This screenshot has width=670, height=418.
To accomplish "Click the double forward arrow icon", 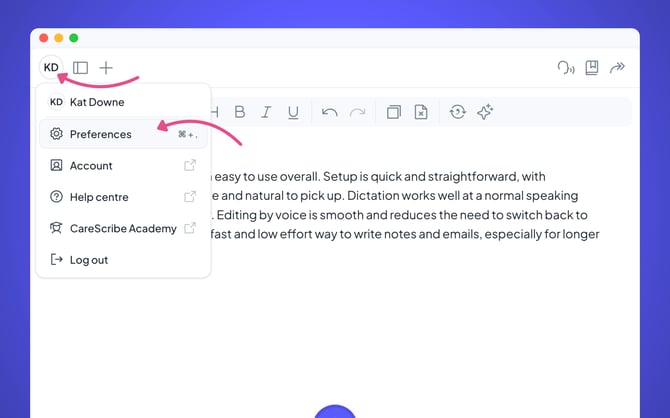I will pos(618,68).
